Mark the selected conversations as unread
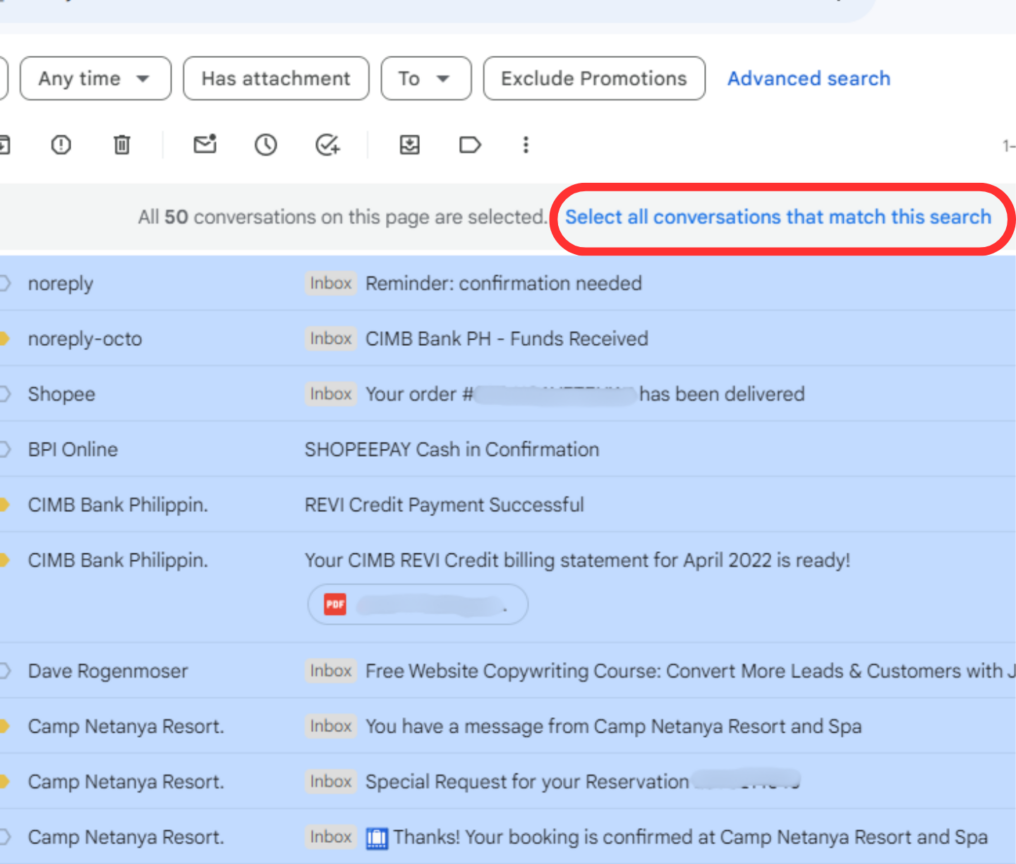Screen dimensions: 1016x864 (x=204, y=145)
